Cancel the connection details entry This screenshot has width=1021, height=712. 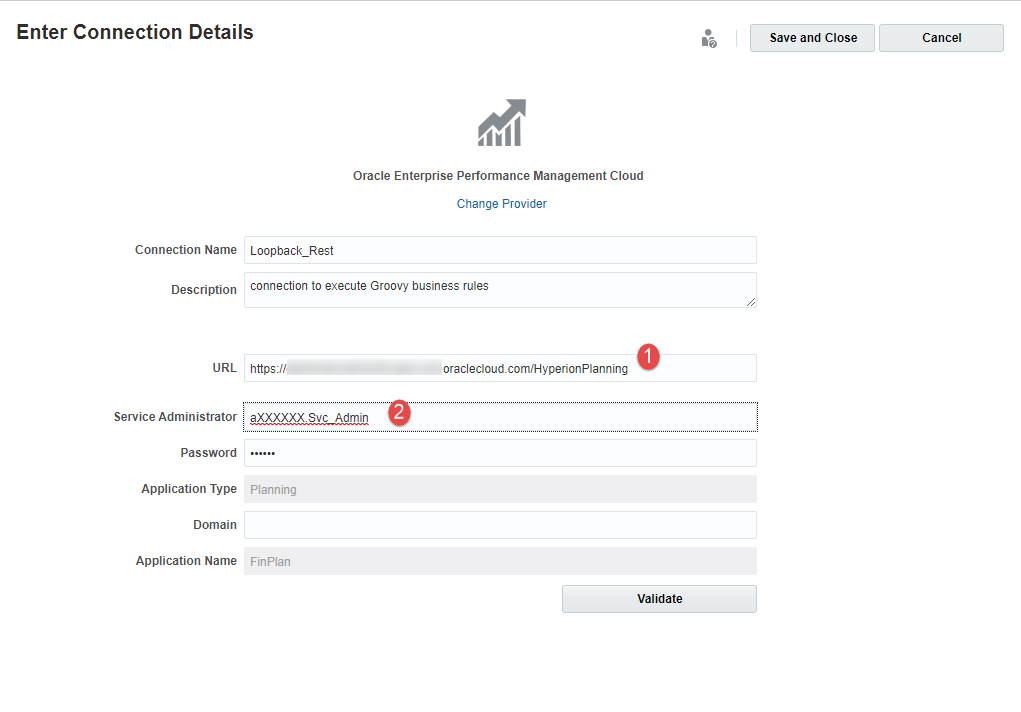(940, 37)
